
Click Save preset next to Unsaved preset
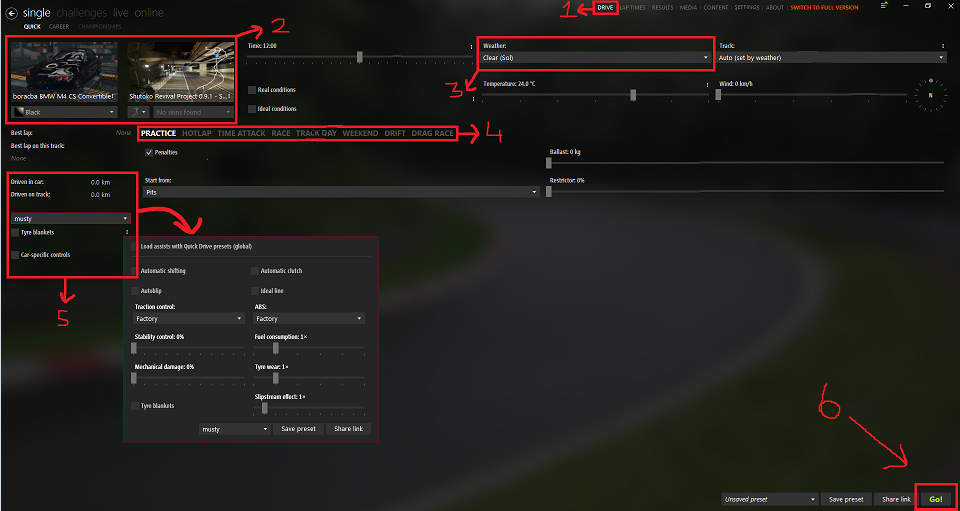[846, 499]
